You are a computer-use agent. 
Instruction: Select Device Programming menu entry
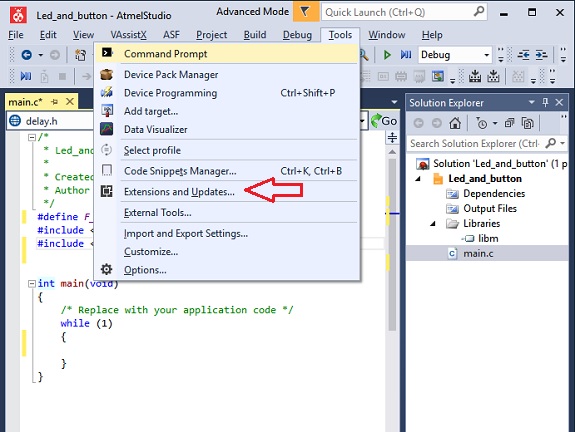(227, 93)
